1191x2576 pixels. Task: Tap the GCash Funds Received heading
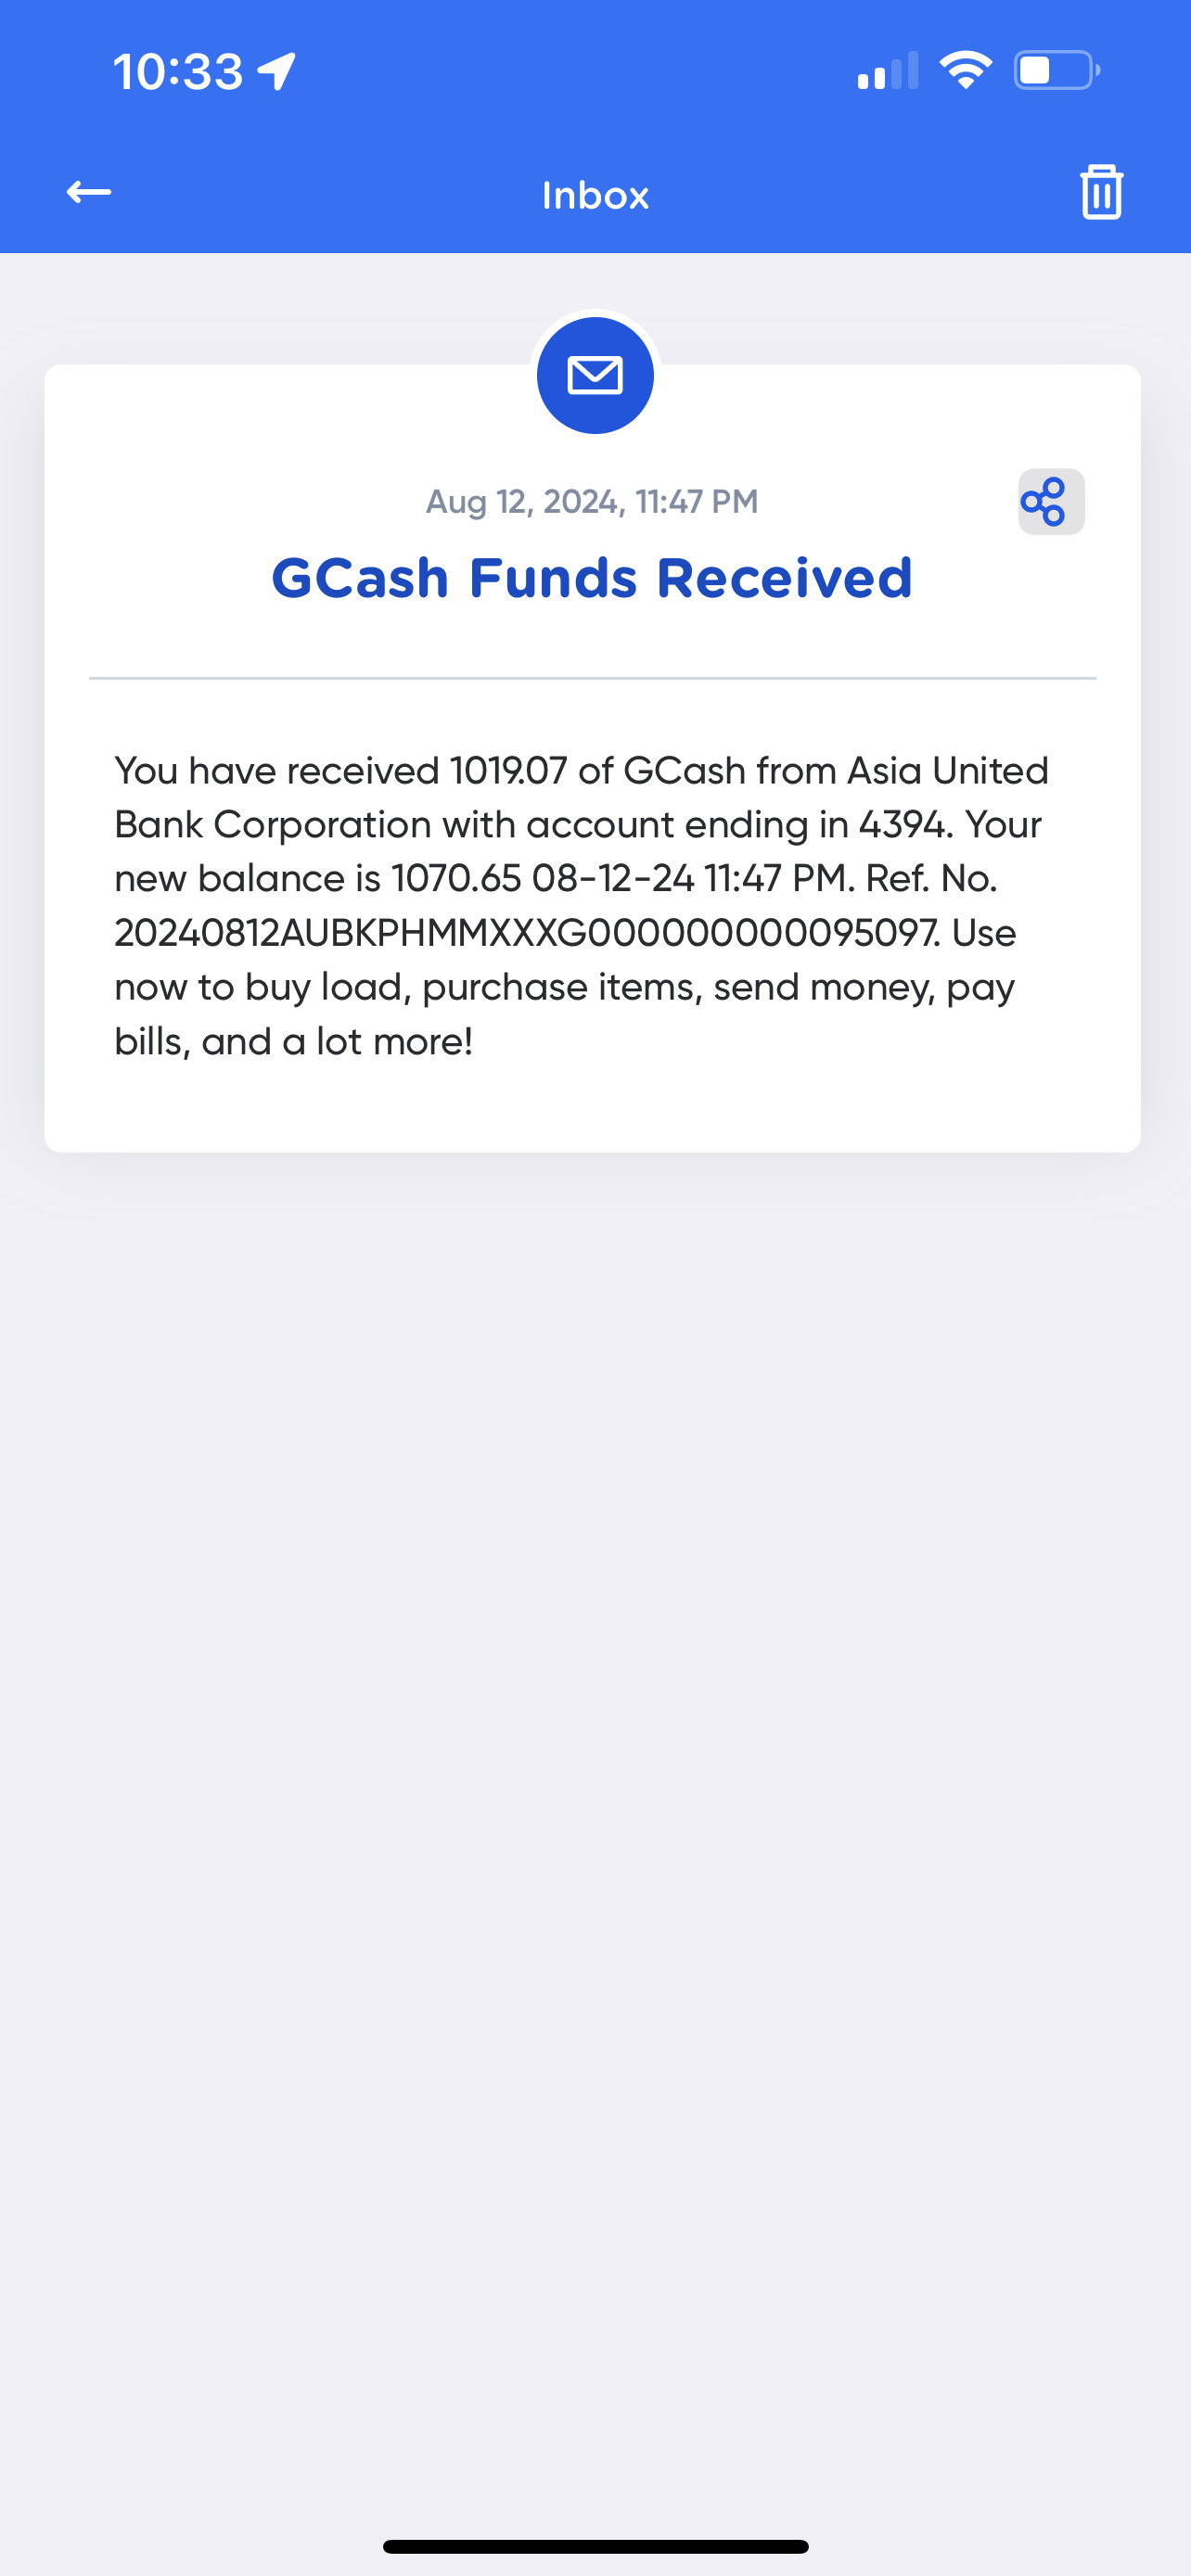coord(592,578)
